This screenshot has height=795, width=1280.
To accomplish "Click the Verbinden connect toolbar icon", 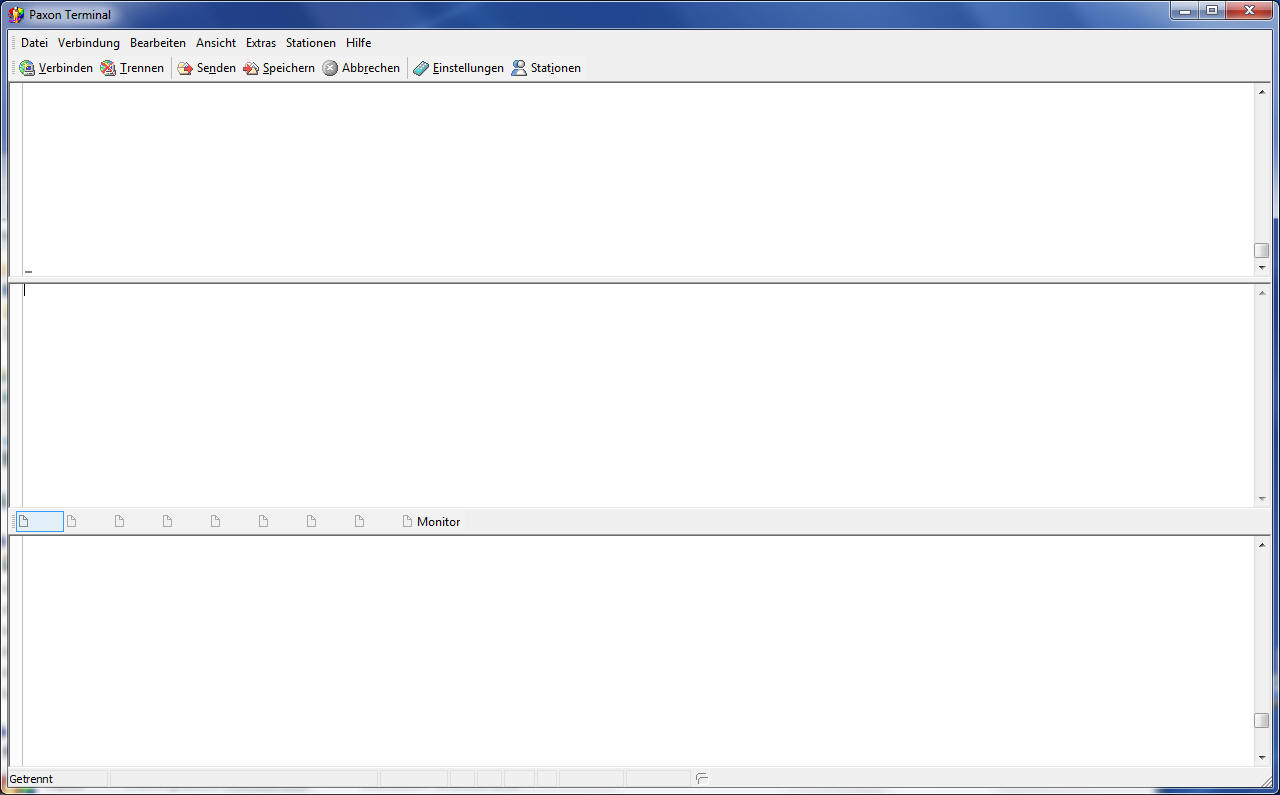I will 27,68.
